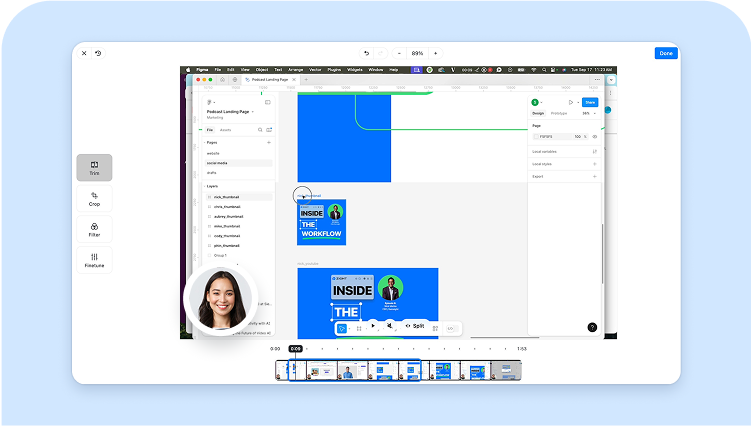Toggle the left sidebar panel icon
751x426 pixels.
[268, 102]
